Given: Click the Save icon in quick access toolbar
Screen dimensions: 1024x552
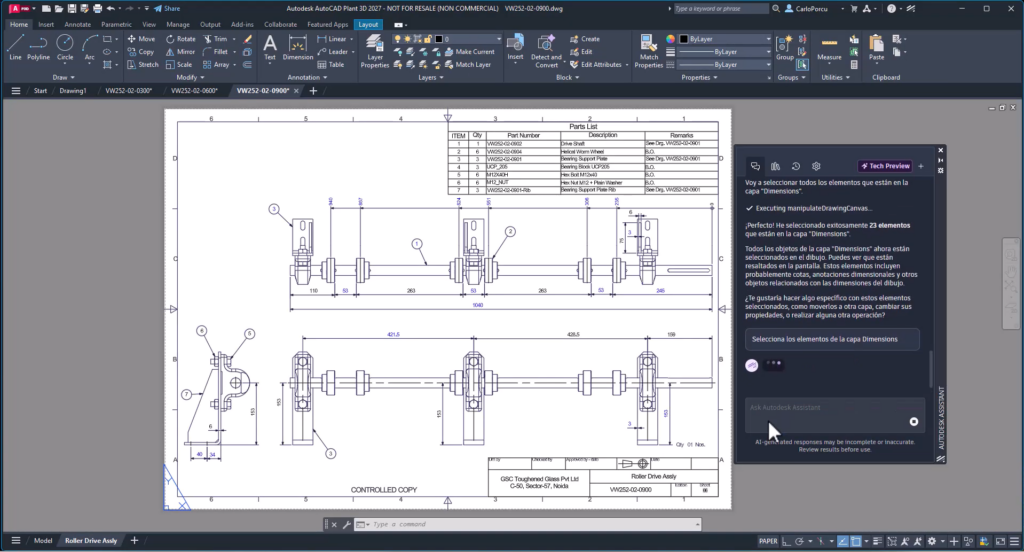Looking at the screenshot, I should click(72, 8).
